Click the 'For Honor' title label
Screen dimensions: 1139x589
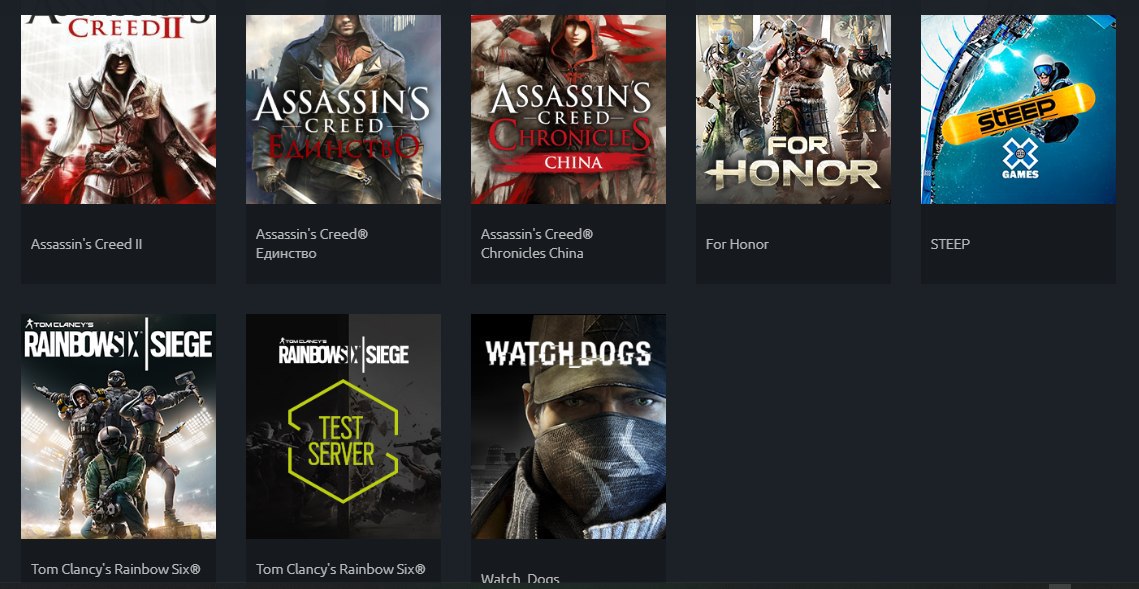pos(737,244)
